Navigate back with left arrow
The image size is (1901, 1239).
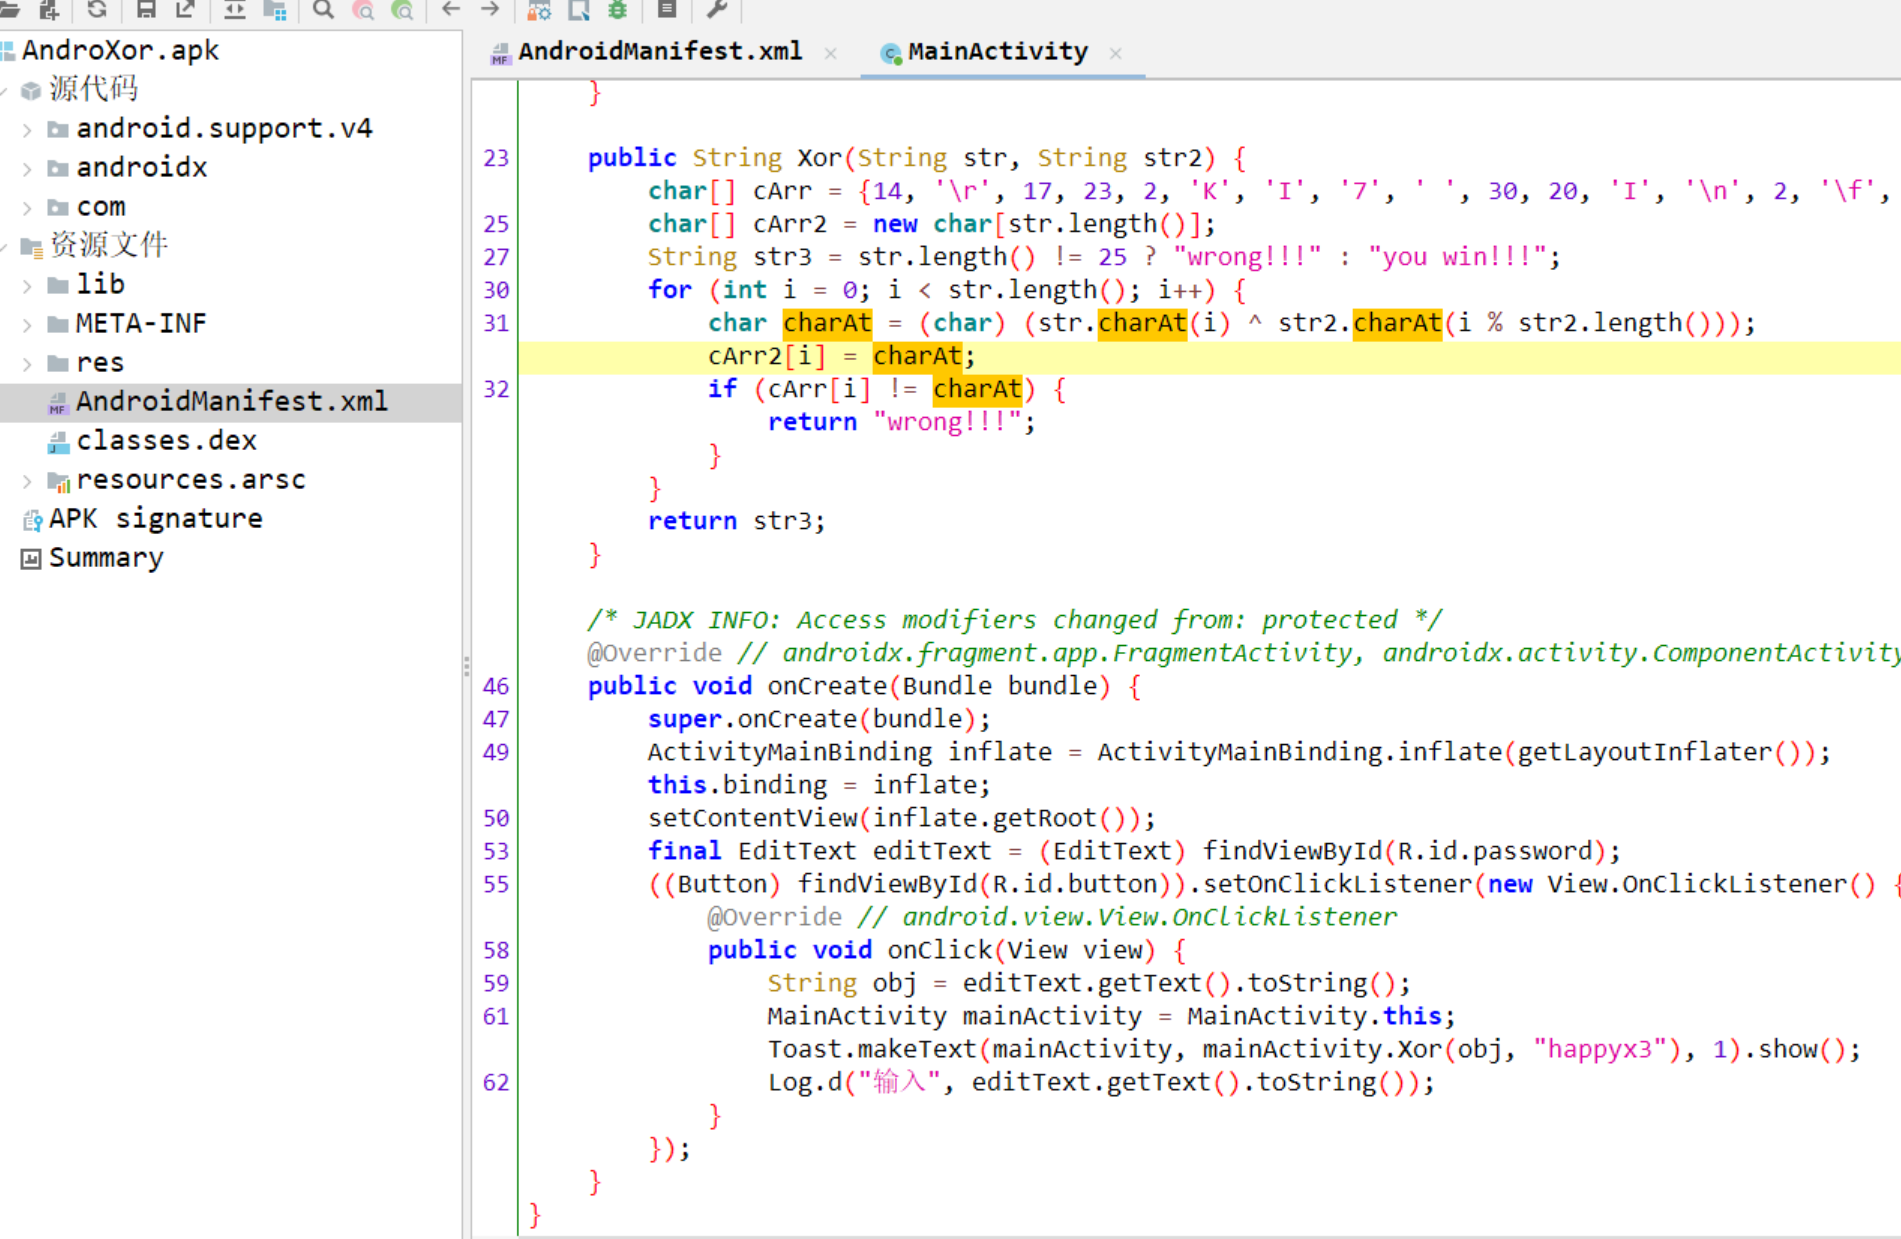pos(451,9)
